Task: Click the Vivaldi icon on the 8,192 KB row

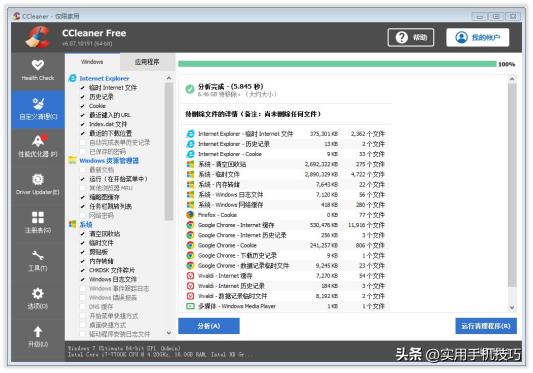Action: coord(190,296)
